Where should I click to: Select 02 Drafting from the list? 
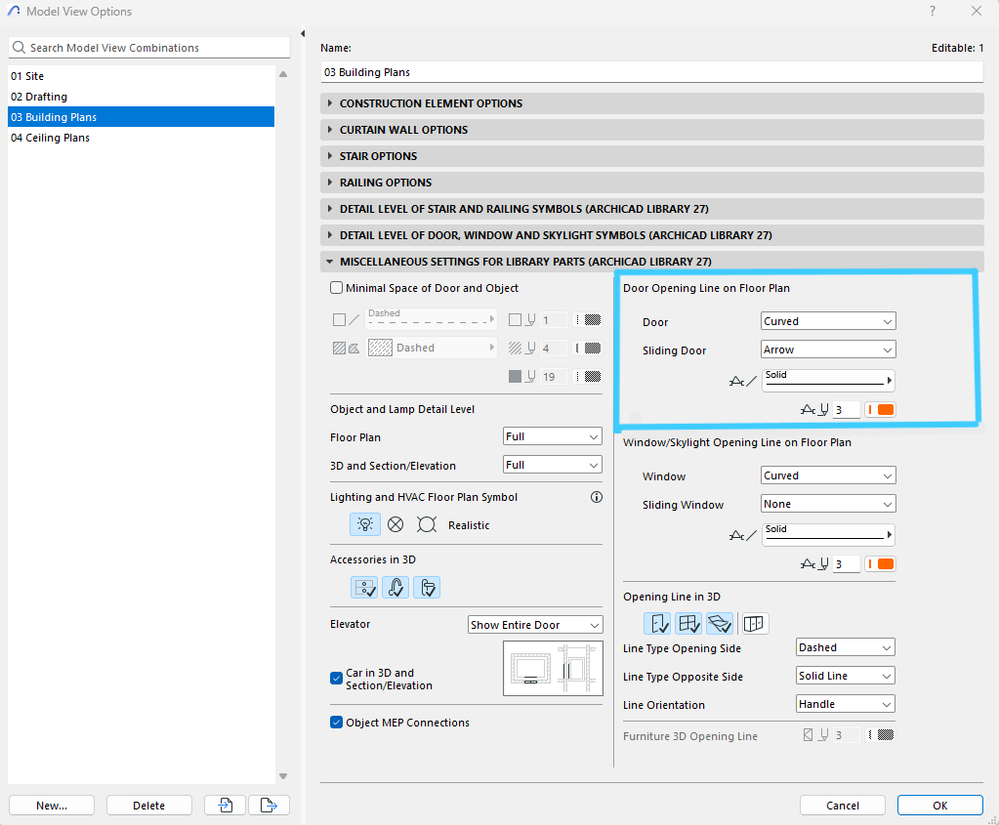[39, 97]
